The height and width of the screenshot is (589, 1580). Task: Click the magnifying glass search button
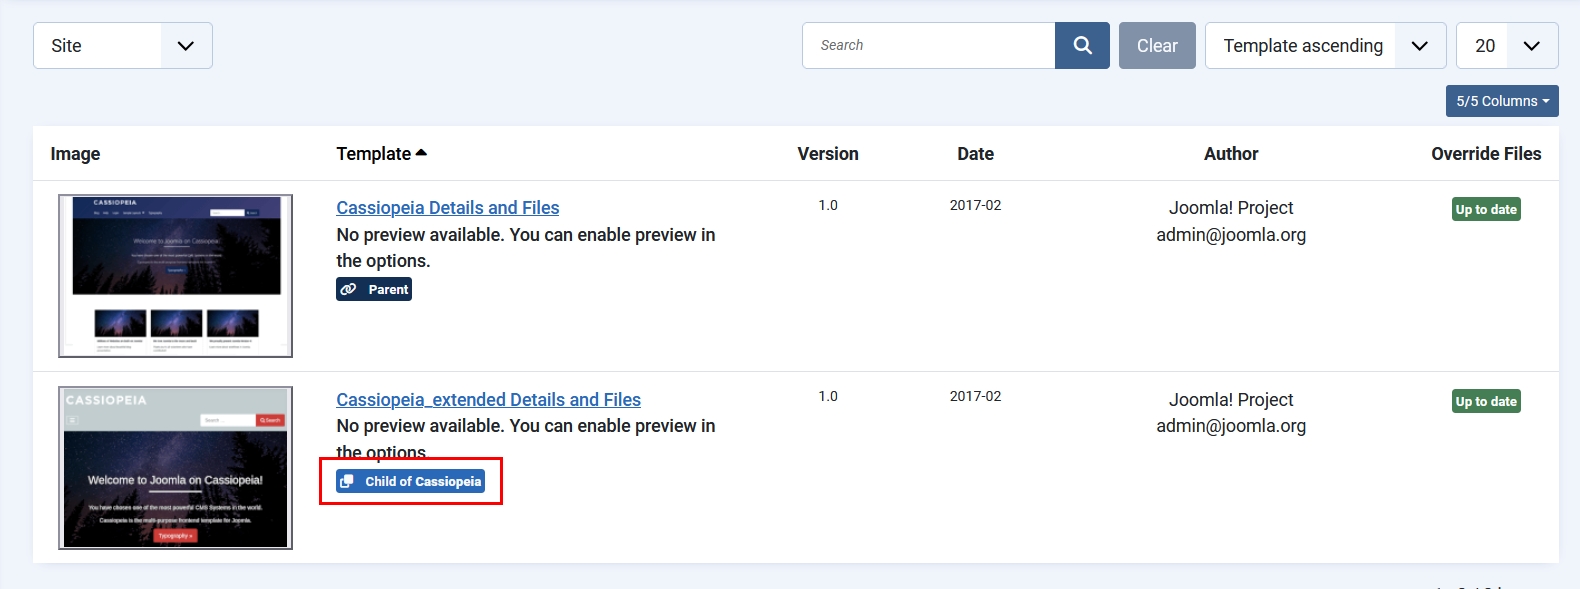click(1082, 46)
